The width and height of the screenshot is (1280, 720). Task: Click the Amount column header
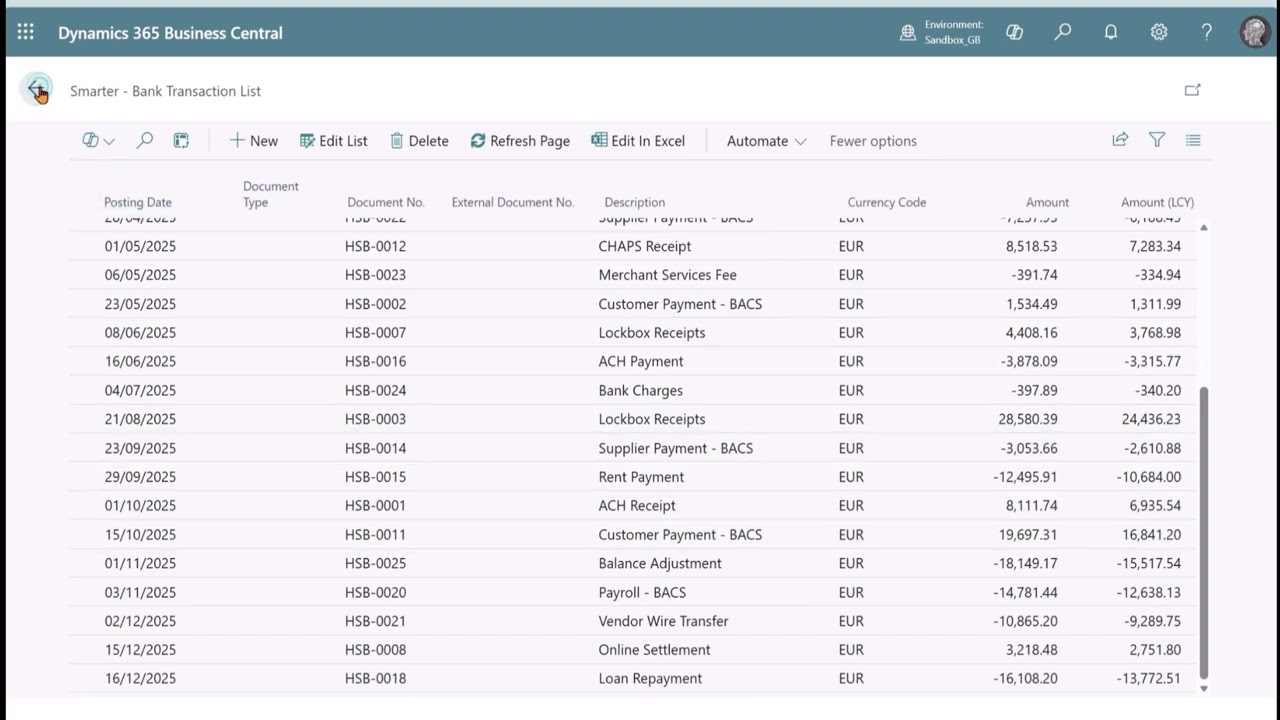coord(1047,202)
